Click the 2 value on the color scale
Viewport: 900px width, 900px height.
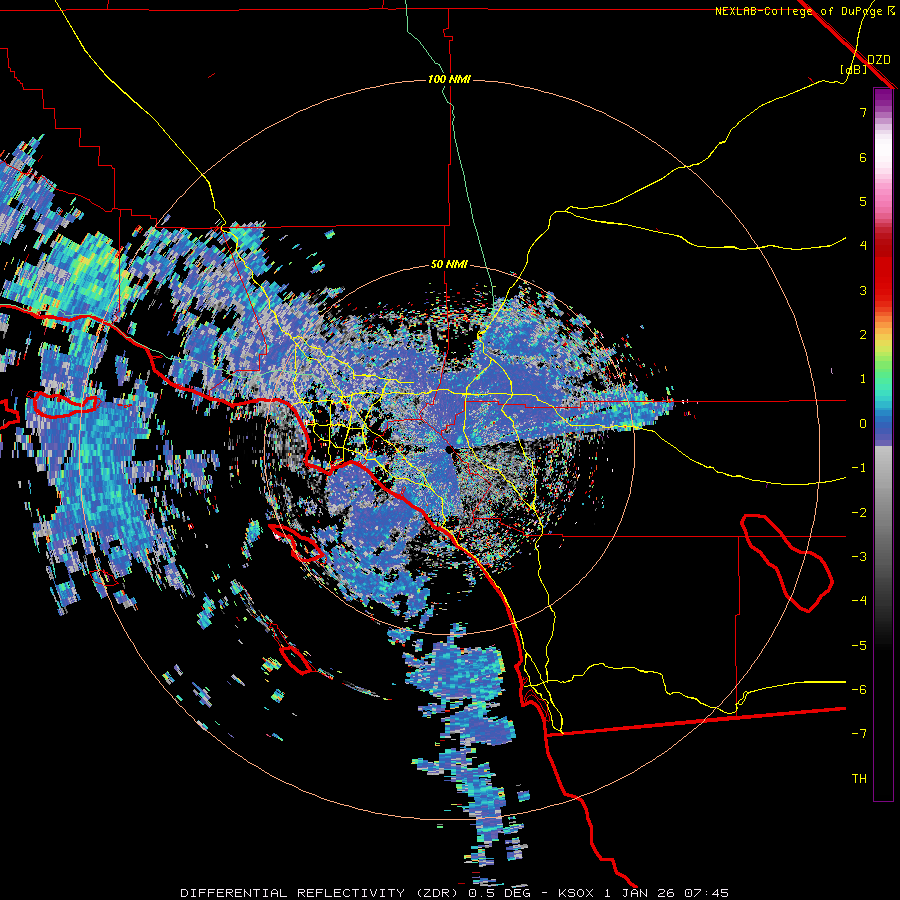tap(863, 335)
